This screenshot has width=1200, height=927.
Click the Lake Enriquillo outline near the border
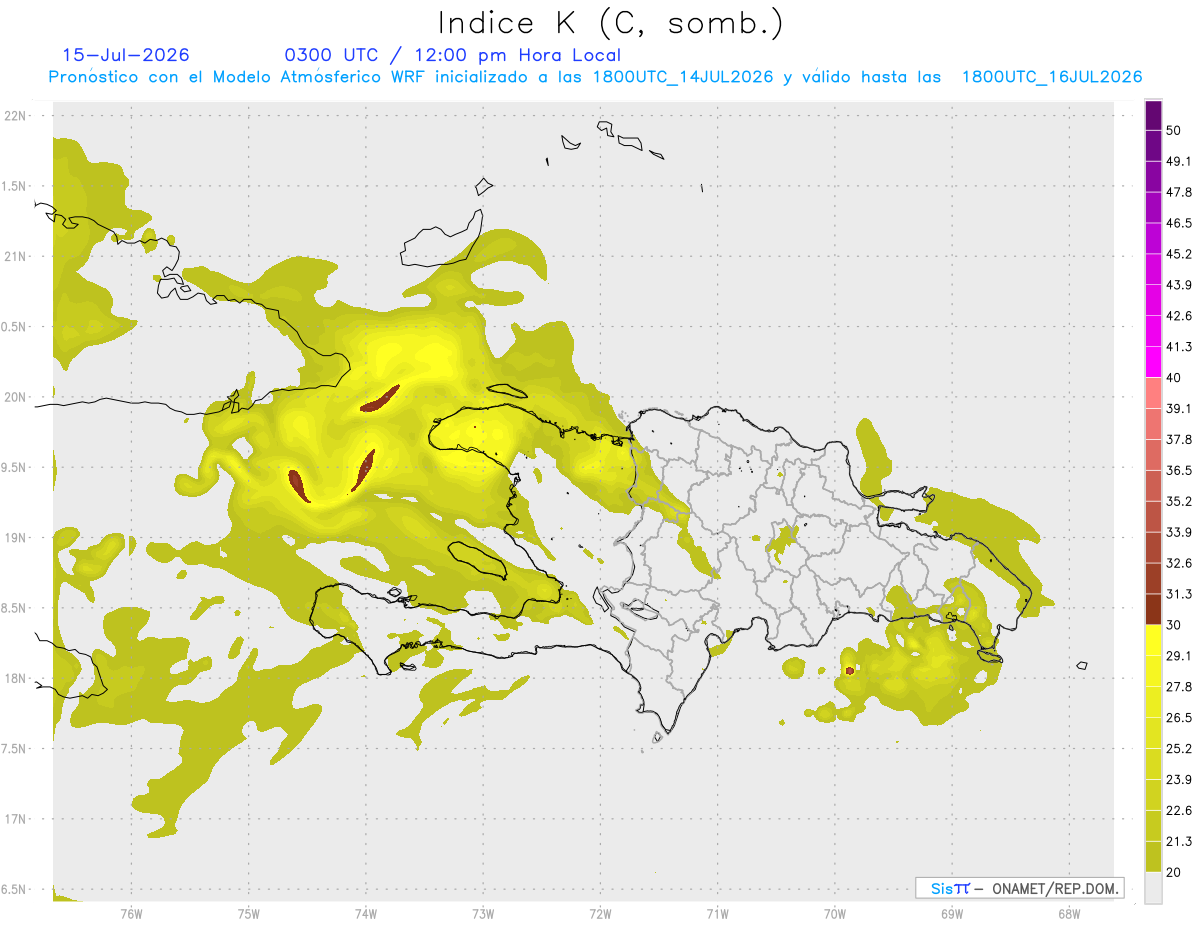point(638,610)
